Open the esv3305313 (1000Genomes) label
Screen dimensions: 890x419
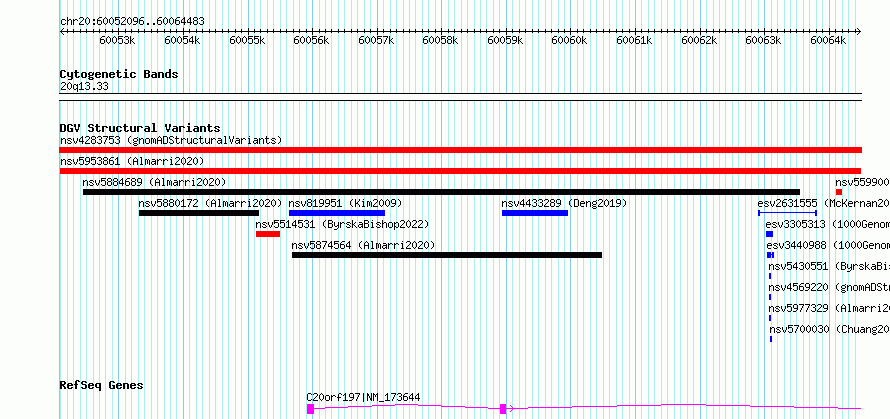pyautogui.click(x=828, y=224)
